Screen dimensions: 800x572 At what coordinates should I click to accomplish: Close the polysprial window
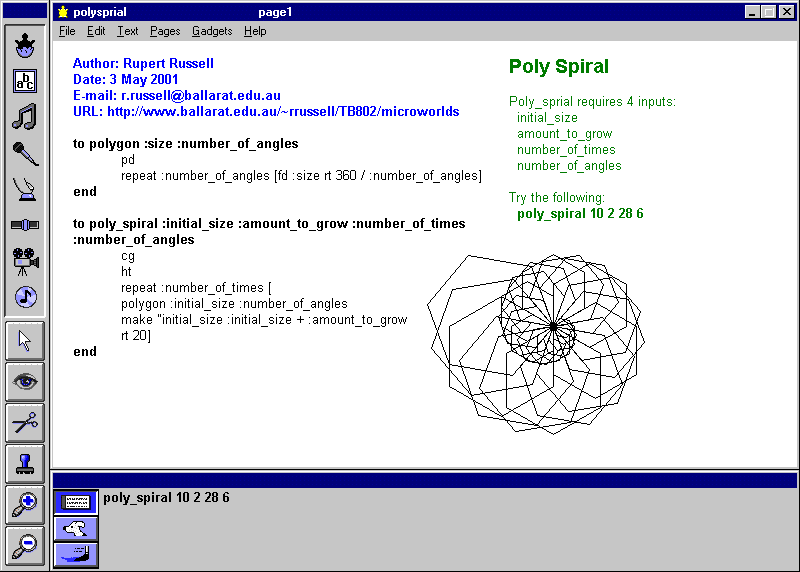[786, 12]
